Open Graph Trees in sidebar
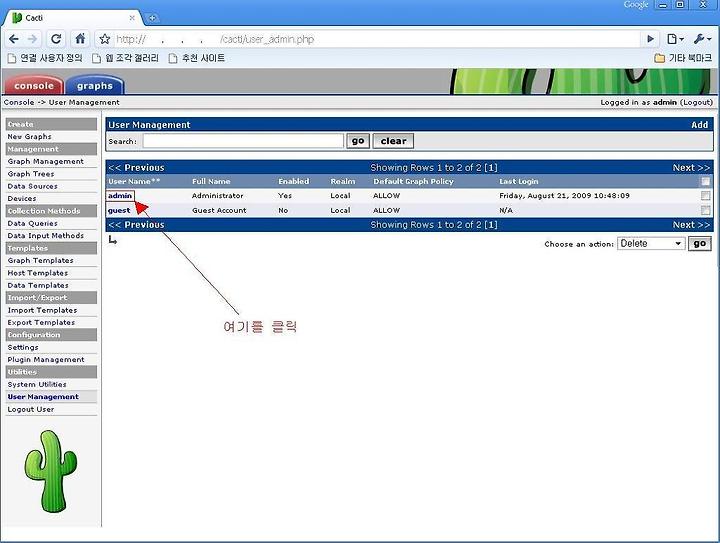Viewport: 720px width, 543px height. point(31,174)
